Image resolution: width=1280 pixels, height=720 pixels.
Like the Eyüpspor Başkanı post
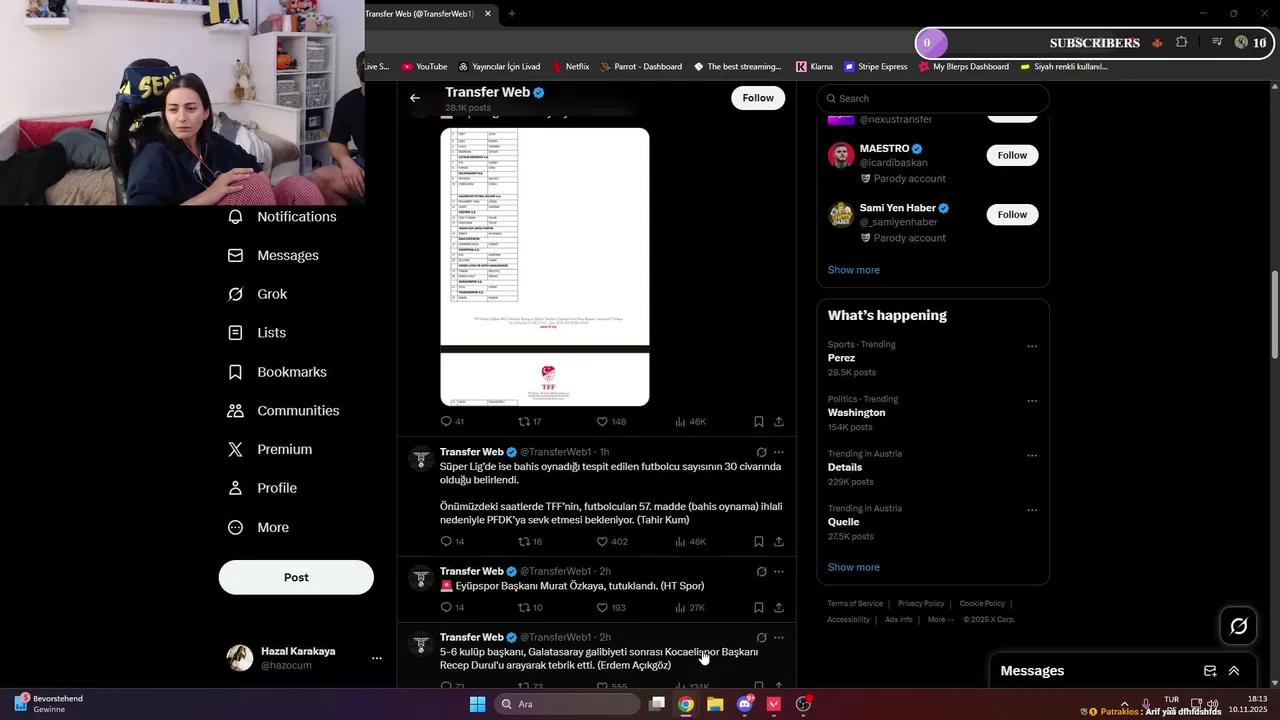[x=610, y=607]
